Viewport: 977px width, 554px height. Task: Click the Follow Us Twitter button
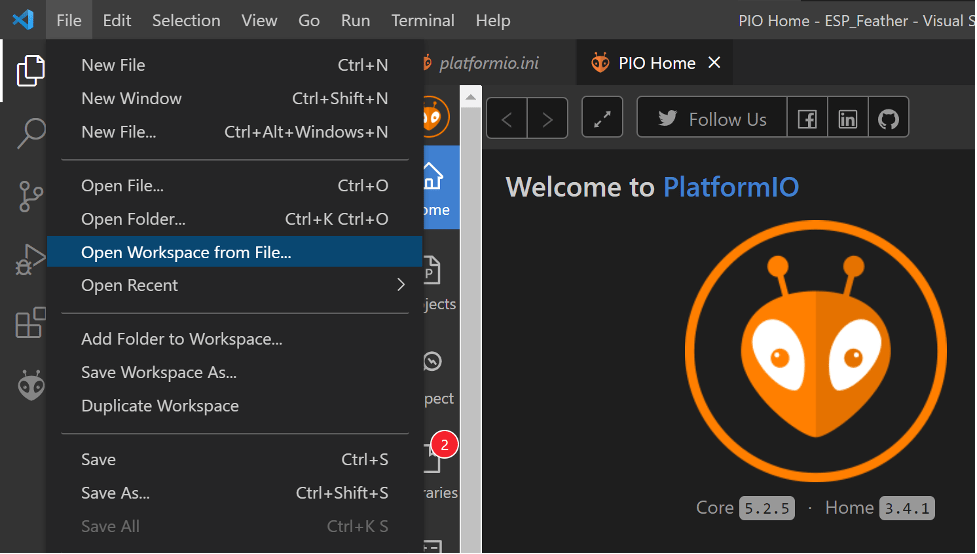(712, 120)
